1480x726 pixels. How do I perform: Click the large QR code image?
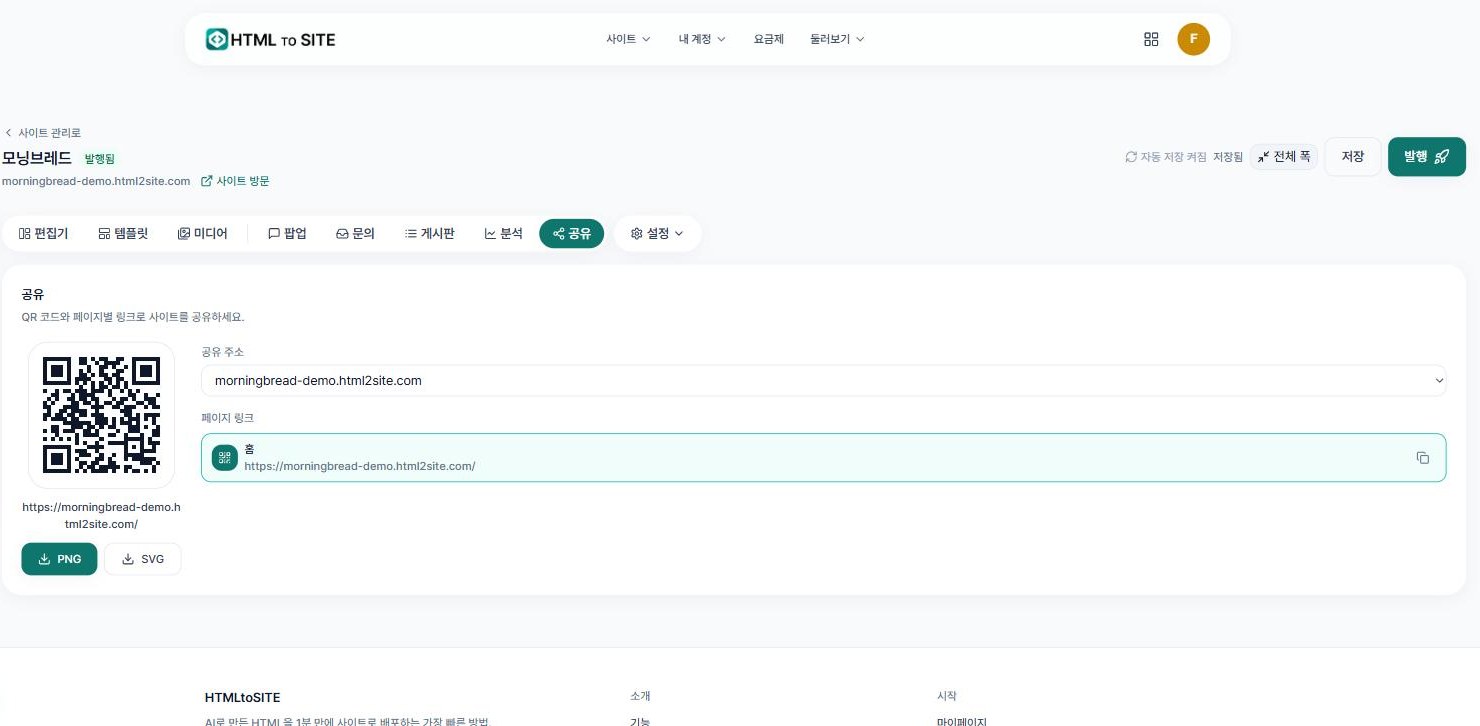coord(101,415)
